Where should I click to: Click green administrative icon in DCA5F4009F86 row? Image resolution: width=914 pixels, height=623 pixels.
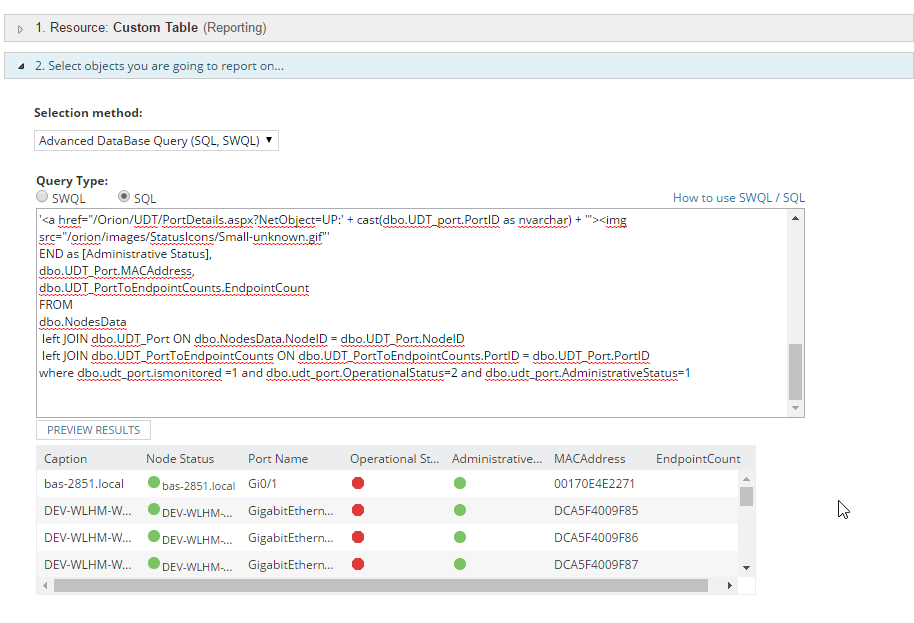coord(460,537)
